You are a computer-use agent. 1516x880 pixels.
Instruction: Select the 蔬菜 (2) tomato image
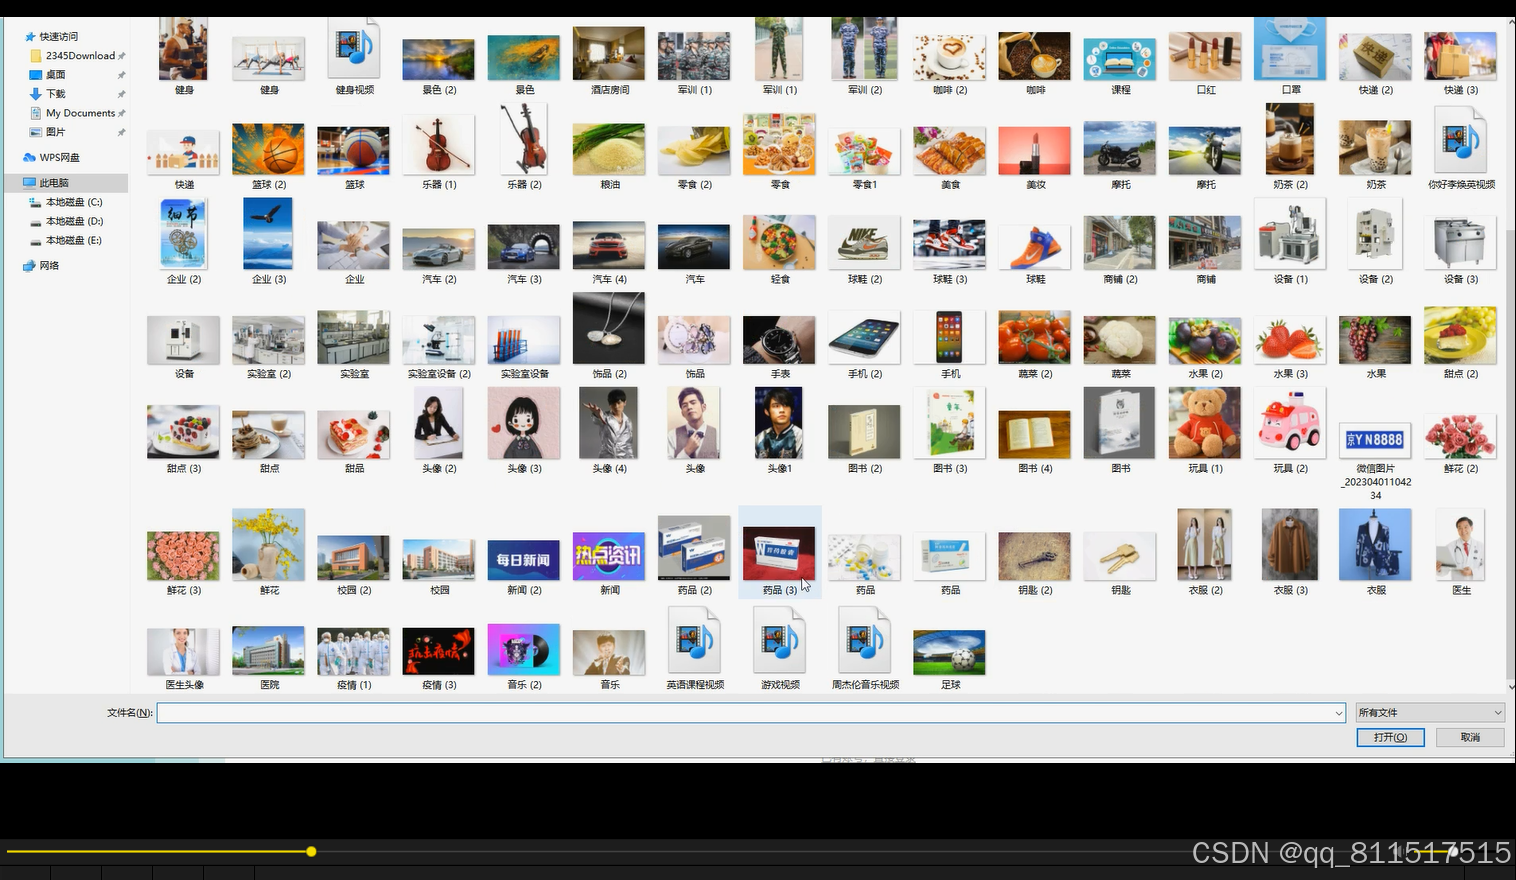click(x=1035, y=337)
